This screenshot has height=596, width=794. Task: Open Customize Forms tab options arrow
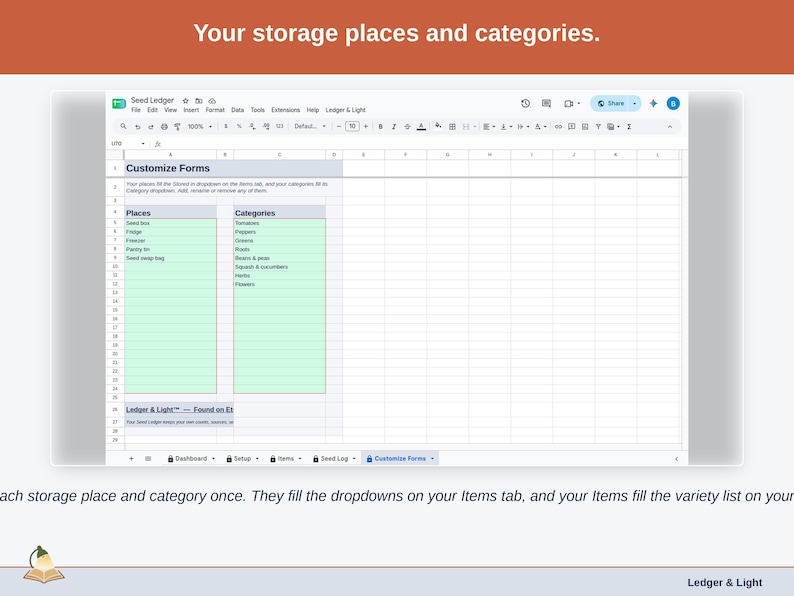tap(432, 458)
